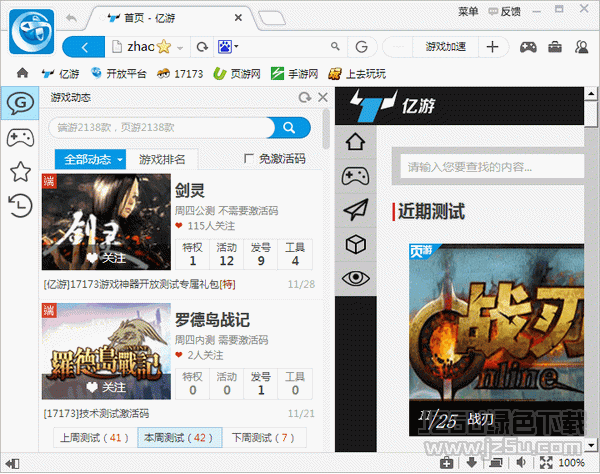
Task: Close the 游戏动态 panel
Action: click(x=323, y=98)
